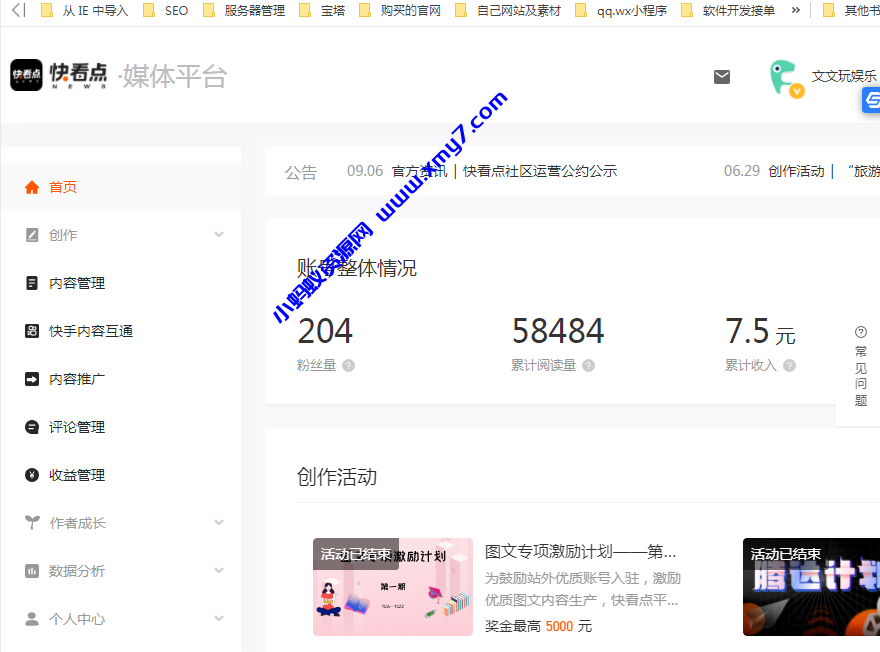Open the message envelope icon
Image resolution: width=880 pixels, height=652 pixels.
pos(721,76)
